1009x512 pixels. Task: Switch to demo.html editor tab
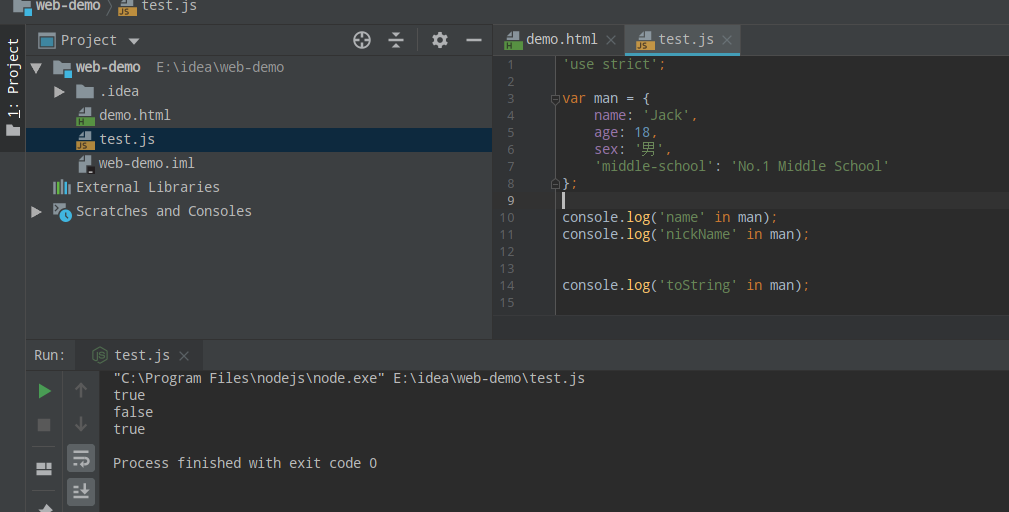[561, 39]
